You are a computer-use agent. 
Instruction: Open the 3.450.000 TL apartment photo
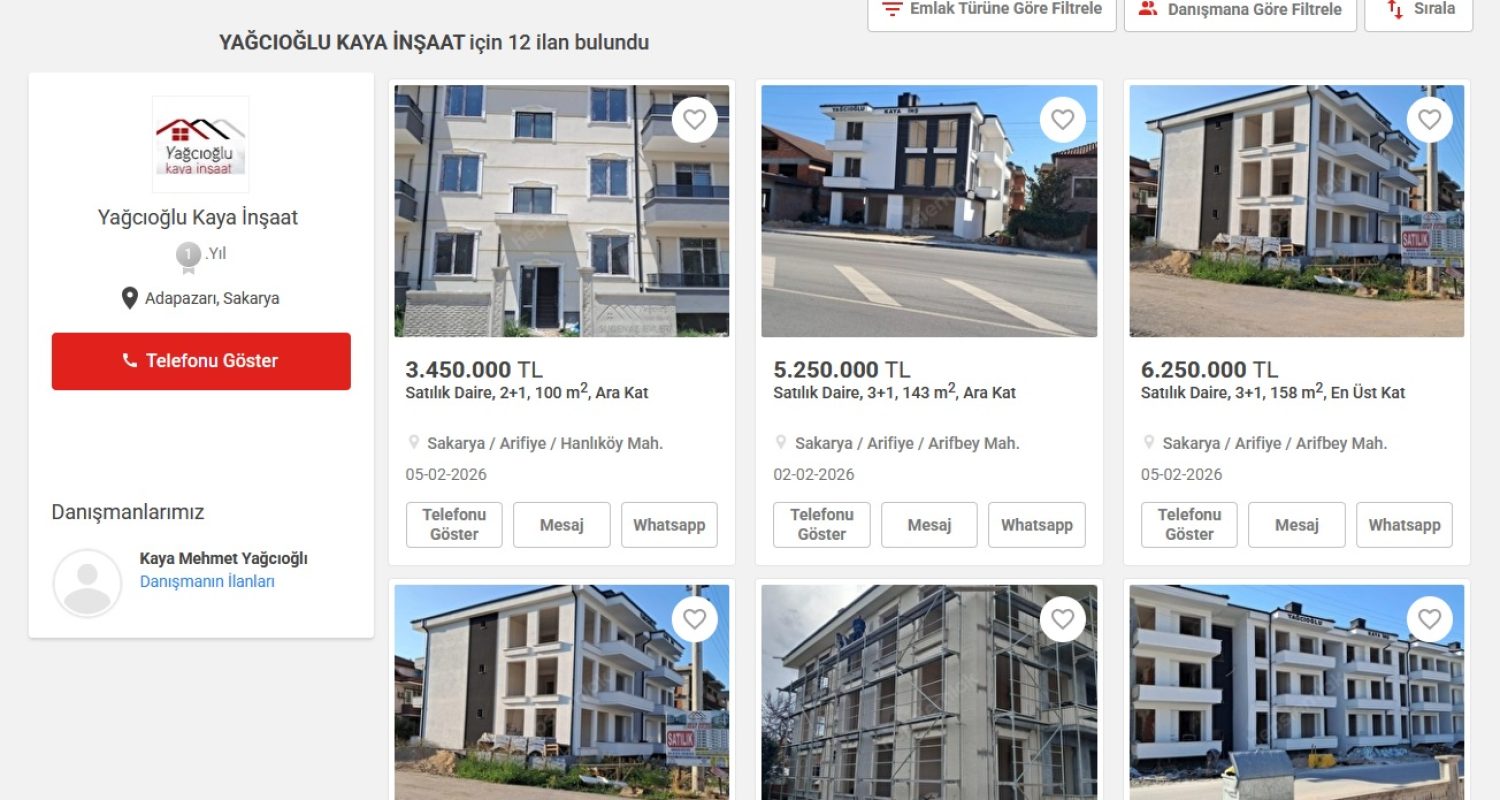tap(562, 211)
